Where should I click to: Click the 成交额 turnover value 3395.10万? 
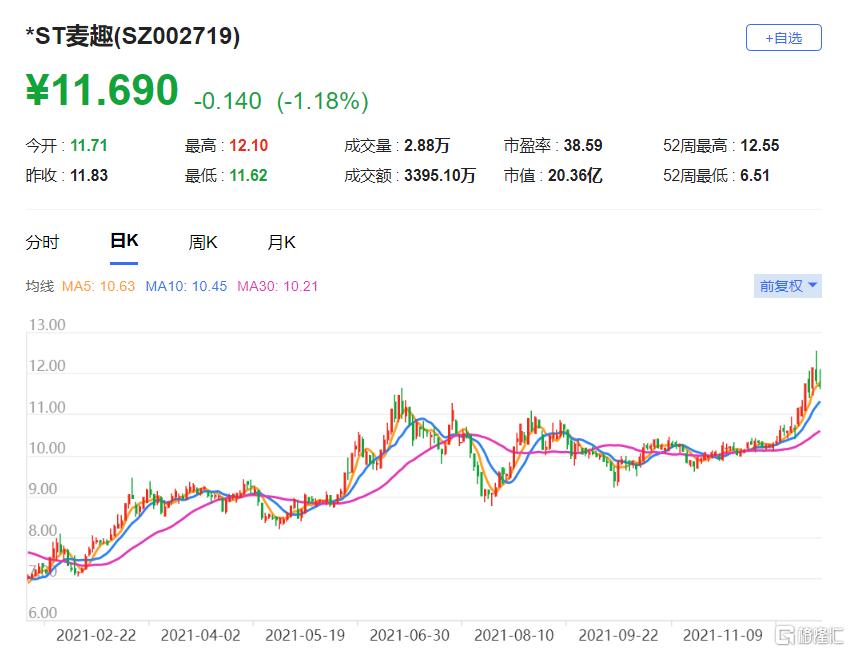440,176
